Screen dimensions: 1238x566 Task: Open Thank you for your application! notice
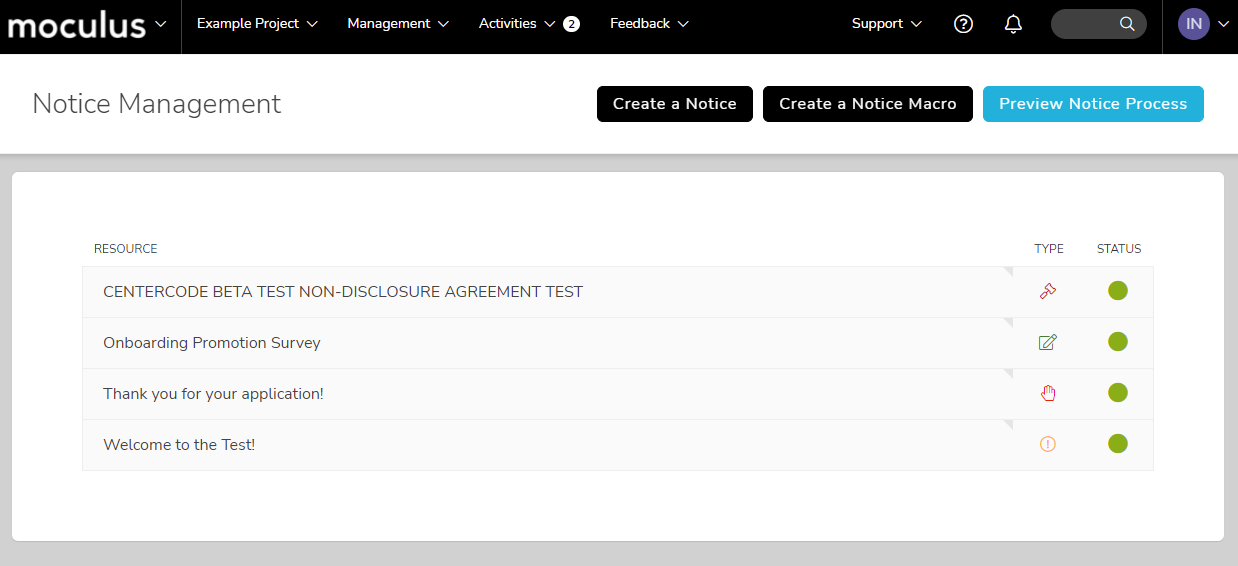213,394
